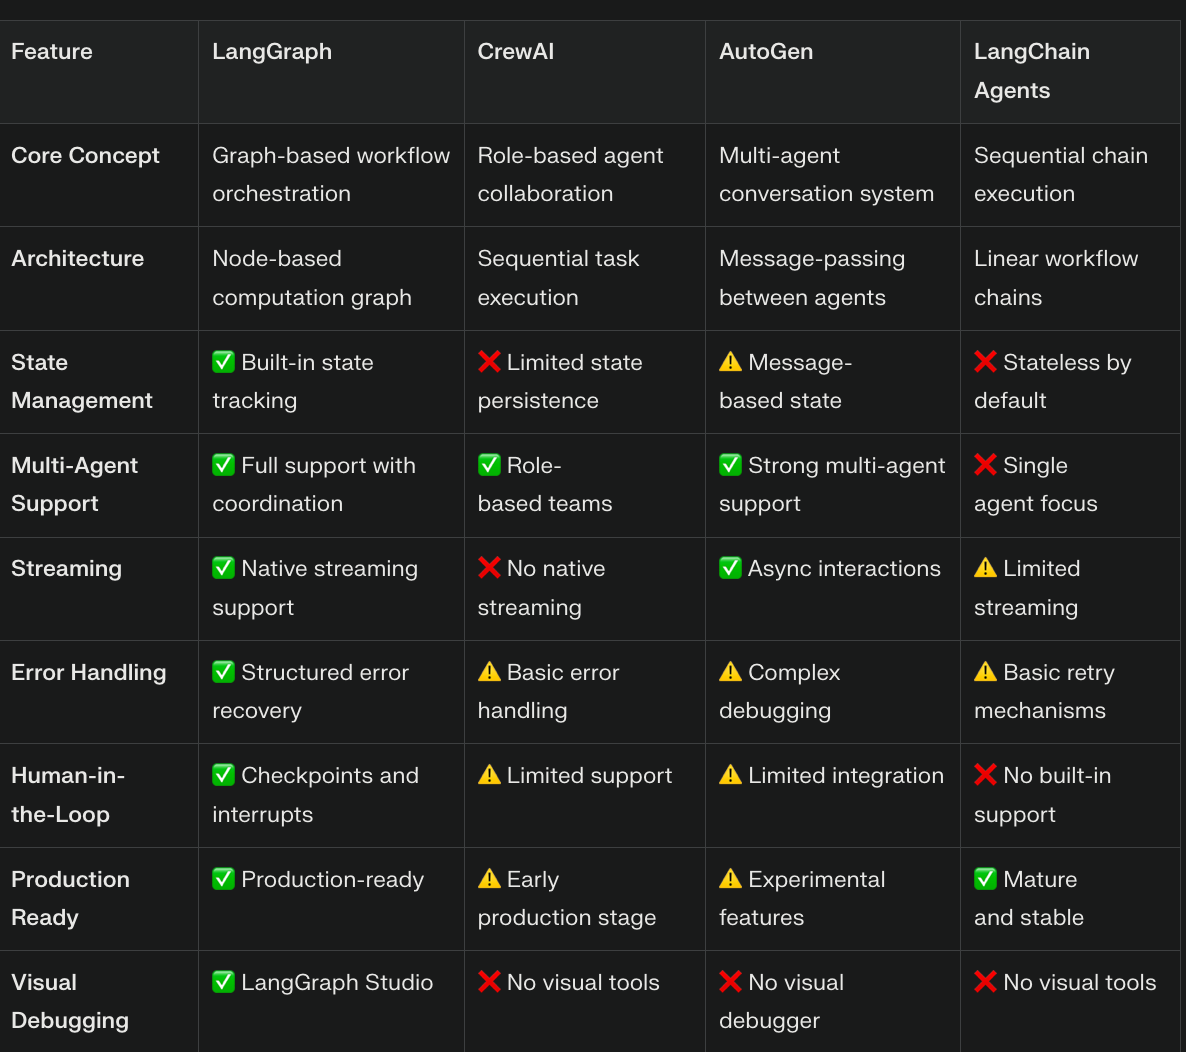Click the red X beside Limited state persistence
Viewport: 1186px width, 1052px height.
(x=489, y=362)
